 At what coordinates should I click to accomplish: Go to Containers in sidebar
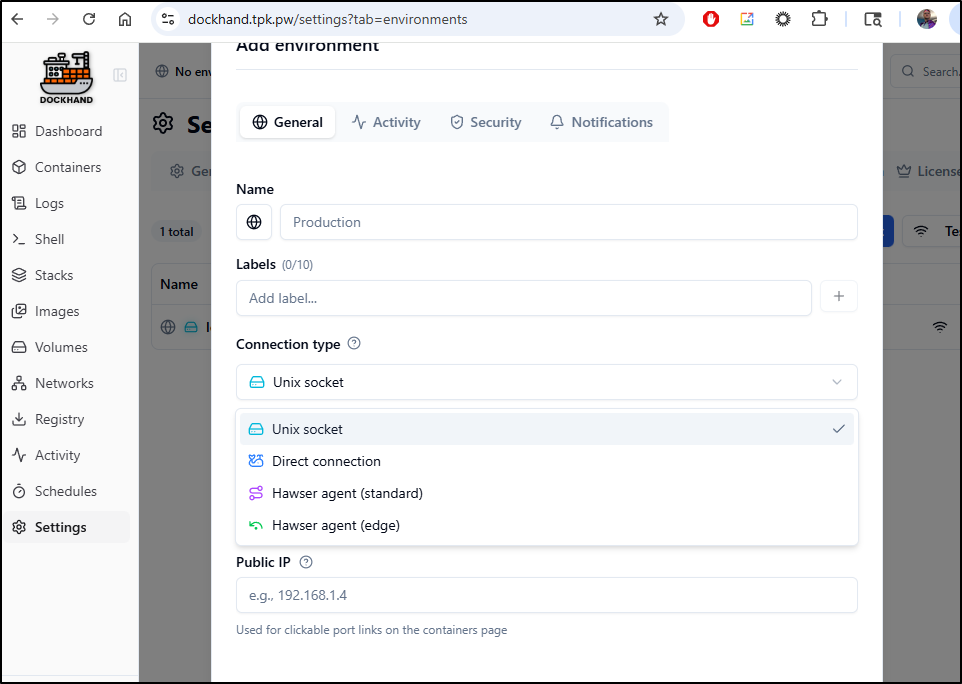click(67, 167)
